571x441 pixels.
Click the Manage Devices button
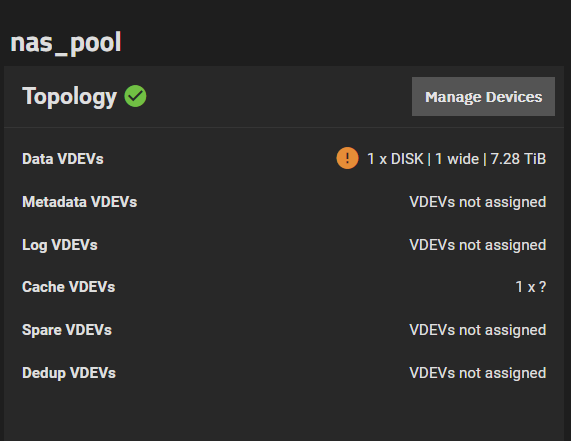click(483, 97)
